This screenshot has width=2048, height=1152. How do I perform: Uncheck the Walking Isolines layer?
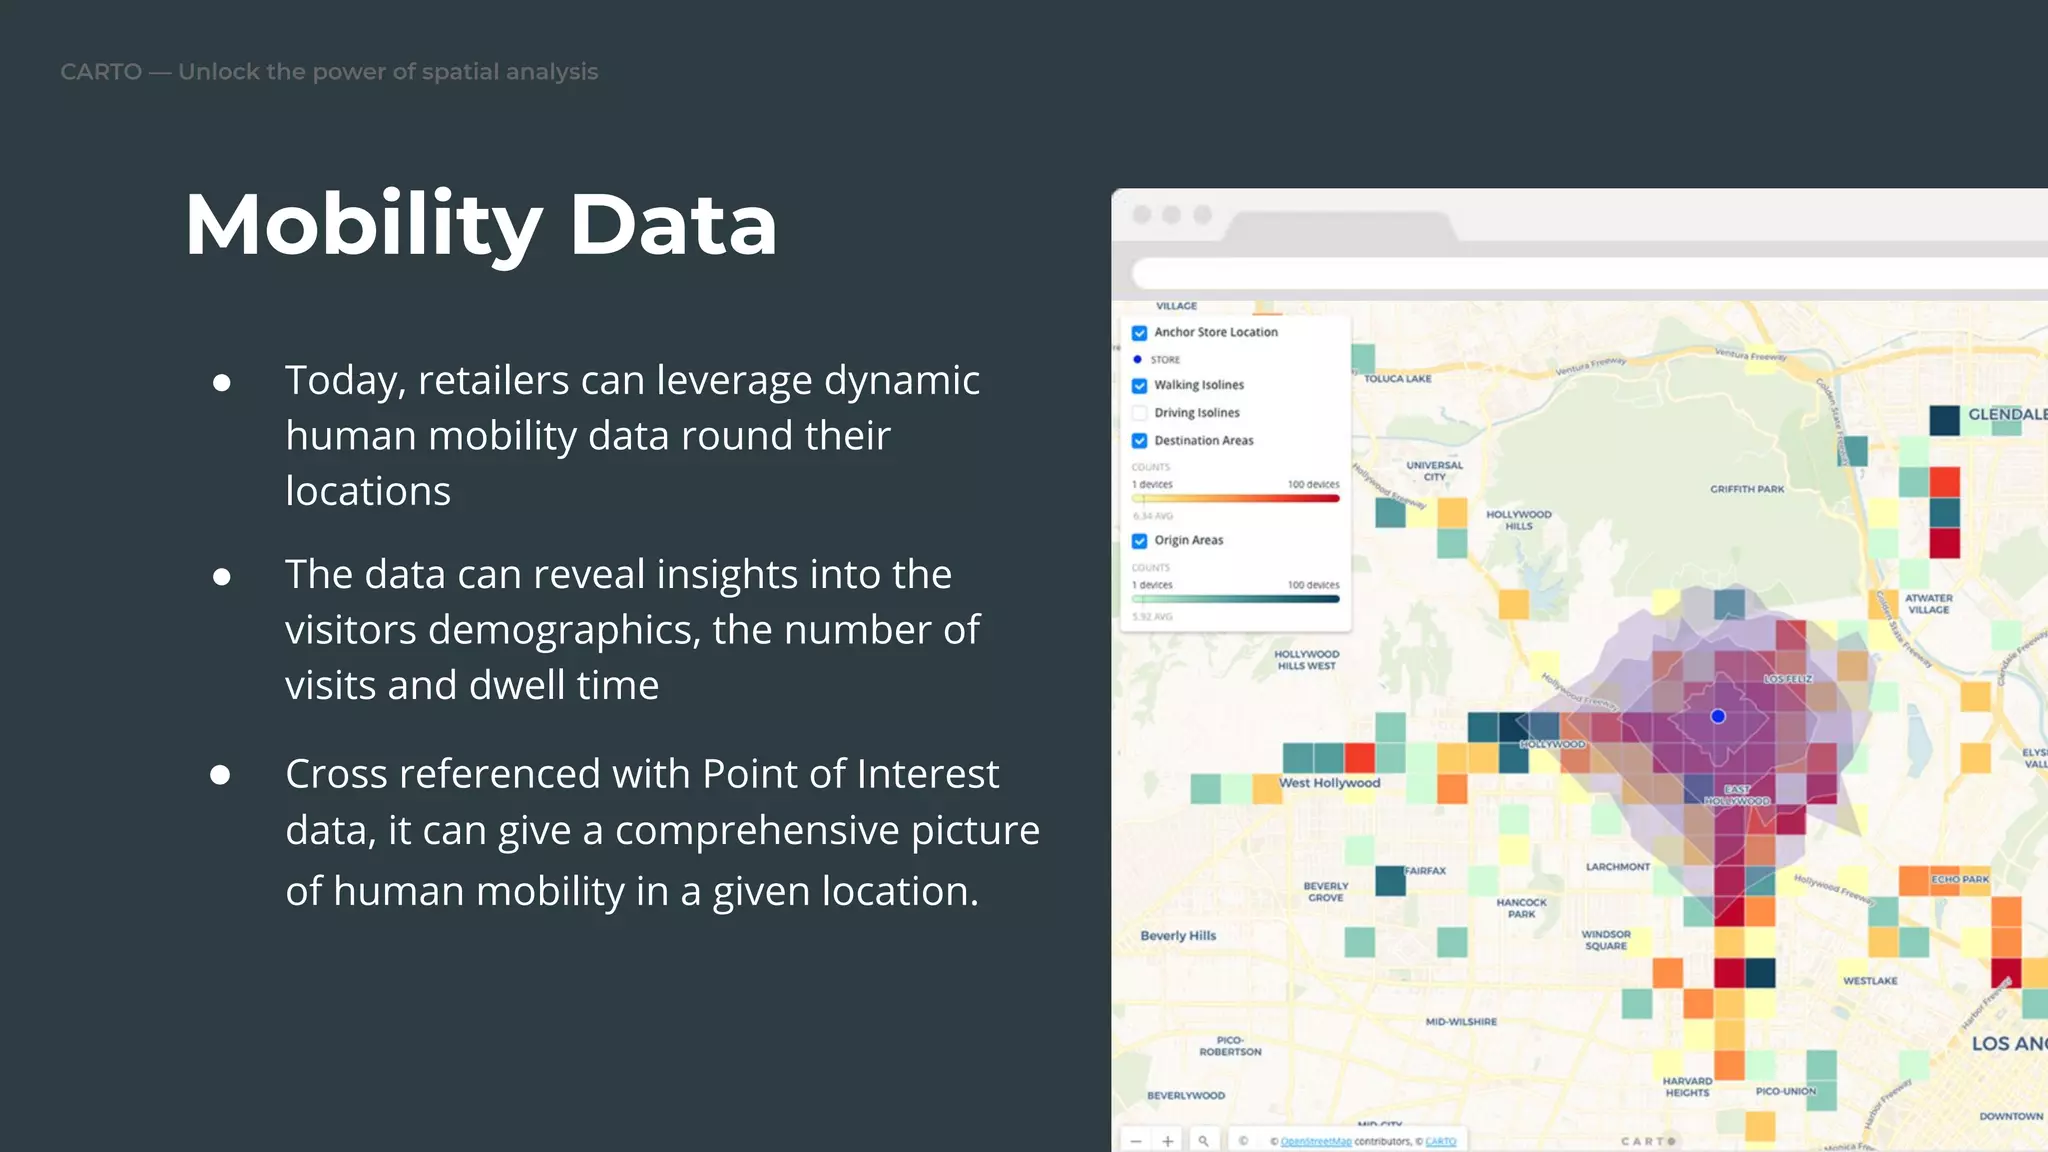[1139, 386]
